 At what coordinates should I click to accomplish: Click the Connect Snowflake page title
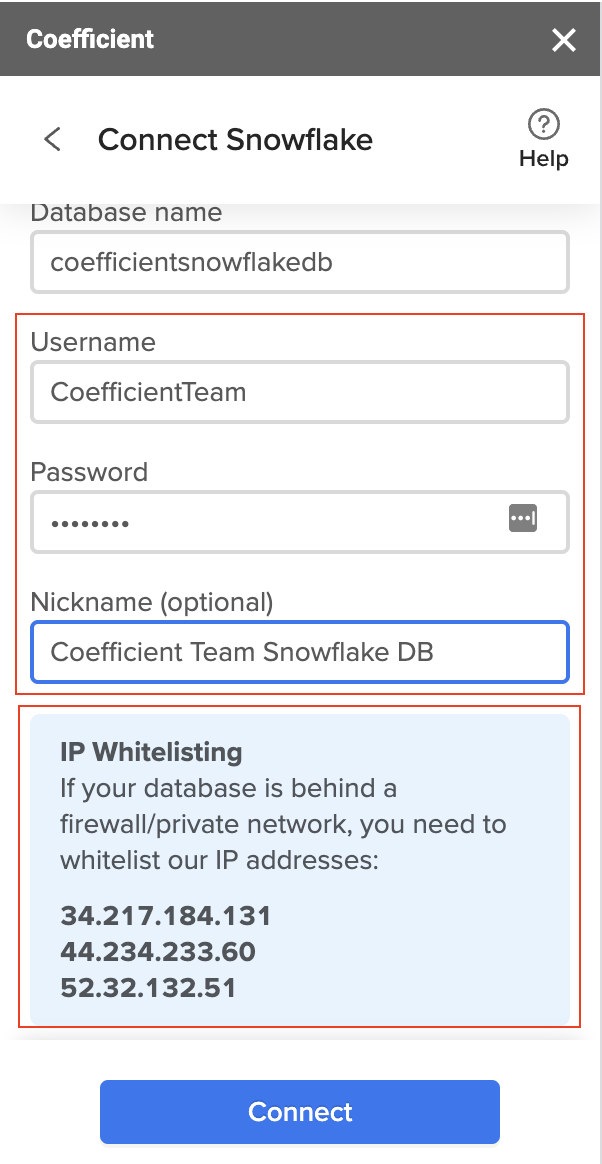coord(235,140)
